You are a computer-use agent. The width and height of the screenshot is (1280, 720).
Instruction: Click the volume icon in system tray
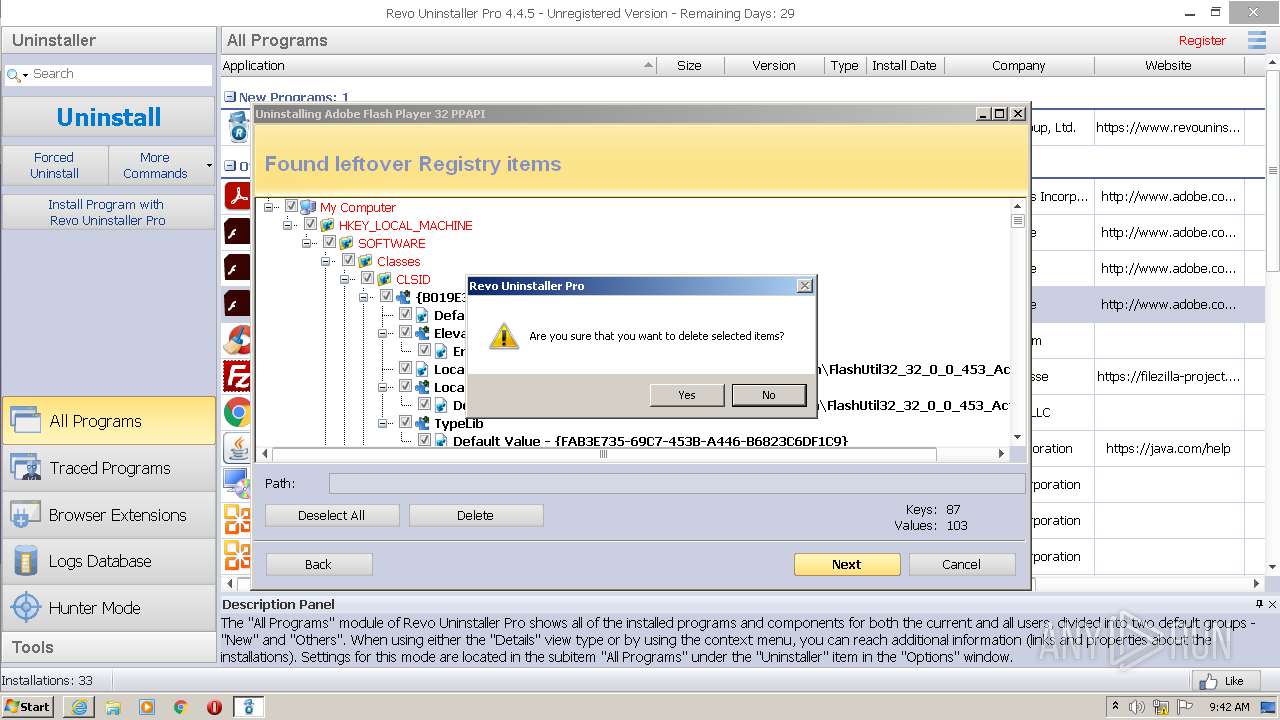[1138, 707]
